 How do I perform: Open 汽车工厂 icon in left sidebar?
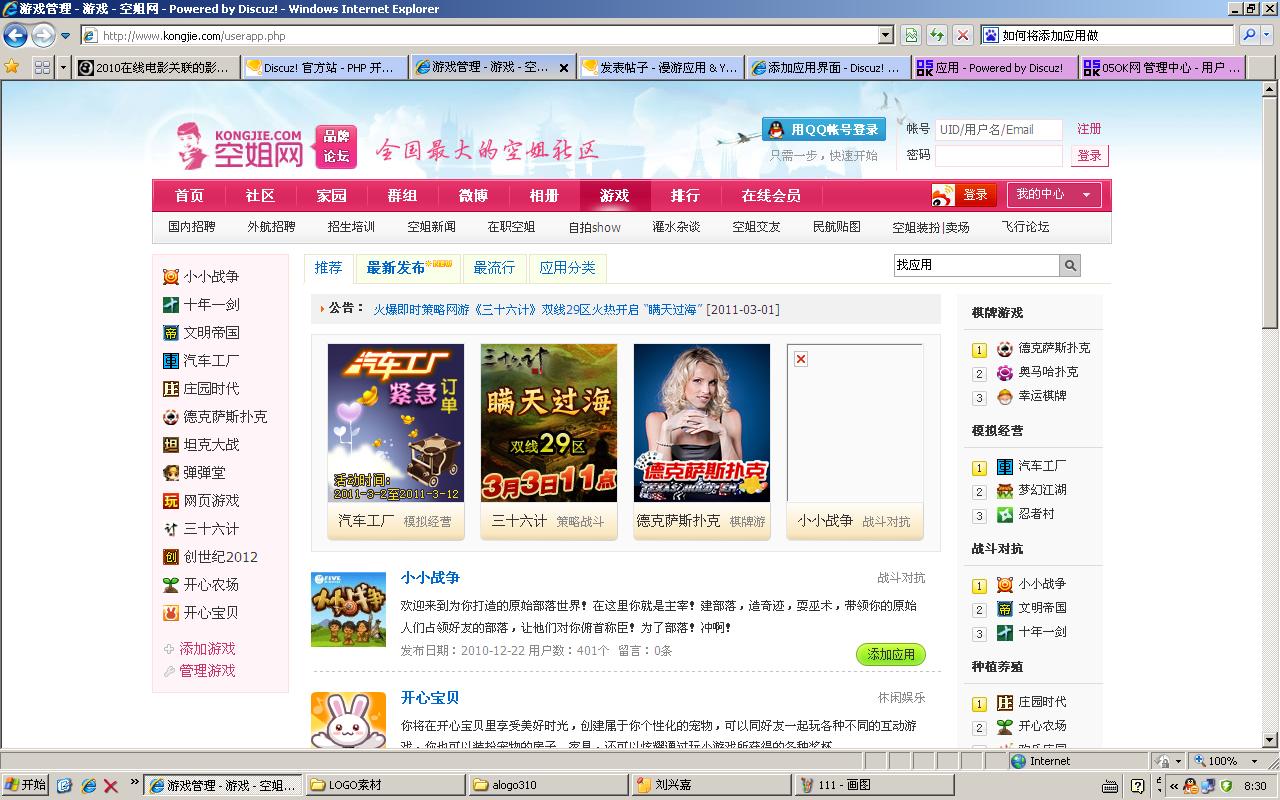click(x=171, y=361)
